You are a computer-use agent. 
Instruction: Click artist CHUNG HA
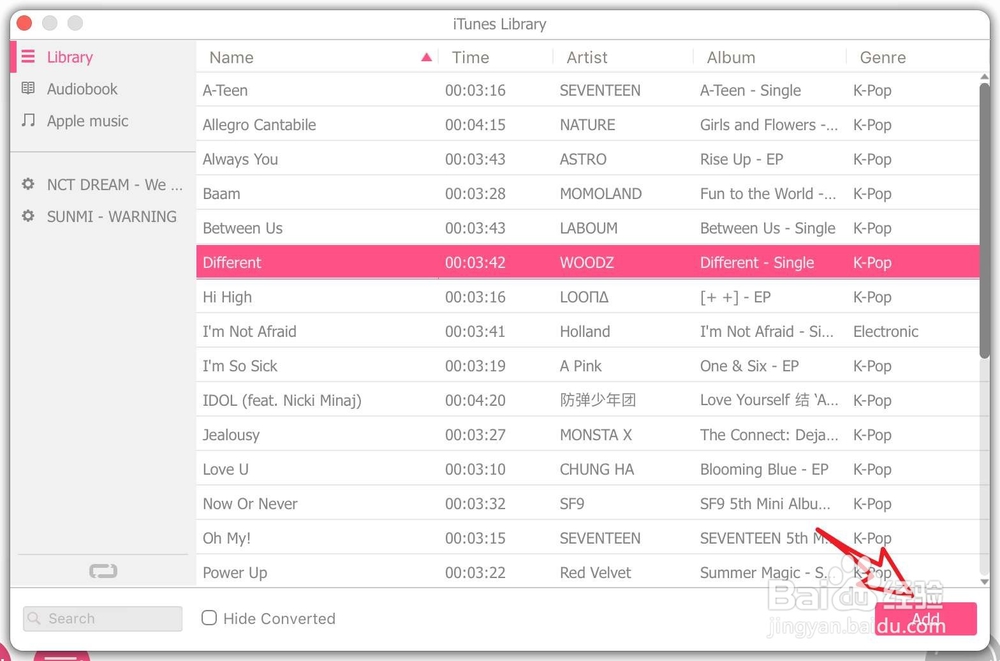[597, 469]
